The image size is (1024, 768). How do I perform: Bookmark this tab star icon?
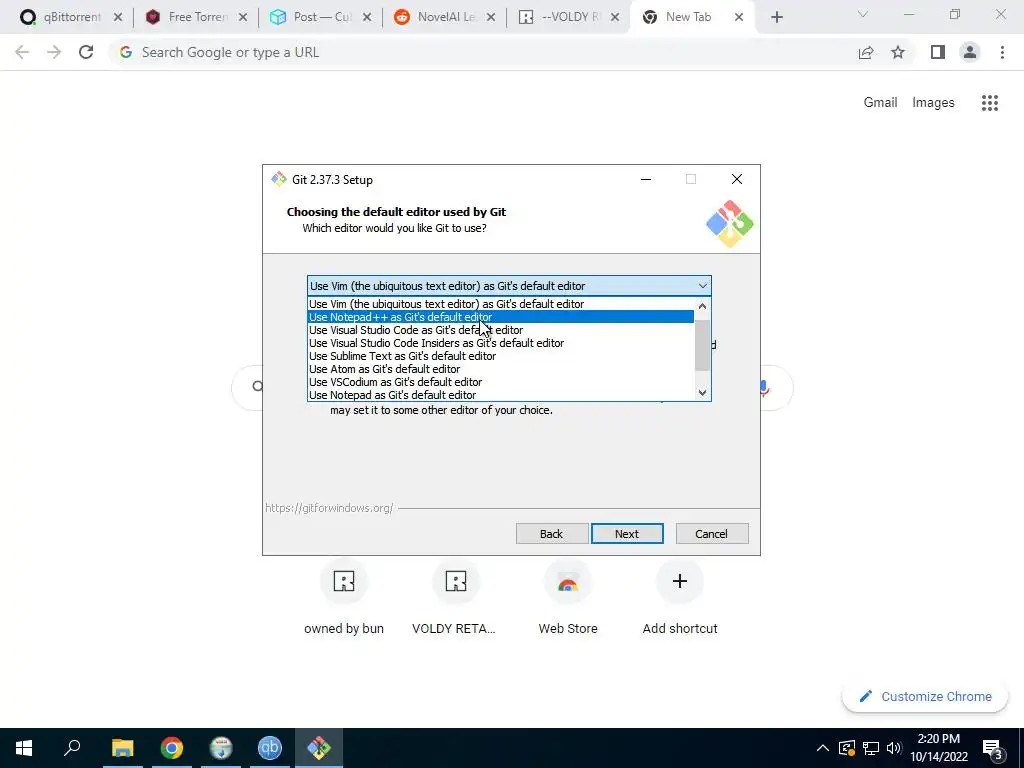coord(898,52)
